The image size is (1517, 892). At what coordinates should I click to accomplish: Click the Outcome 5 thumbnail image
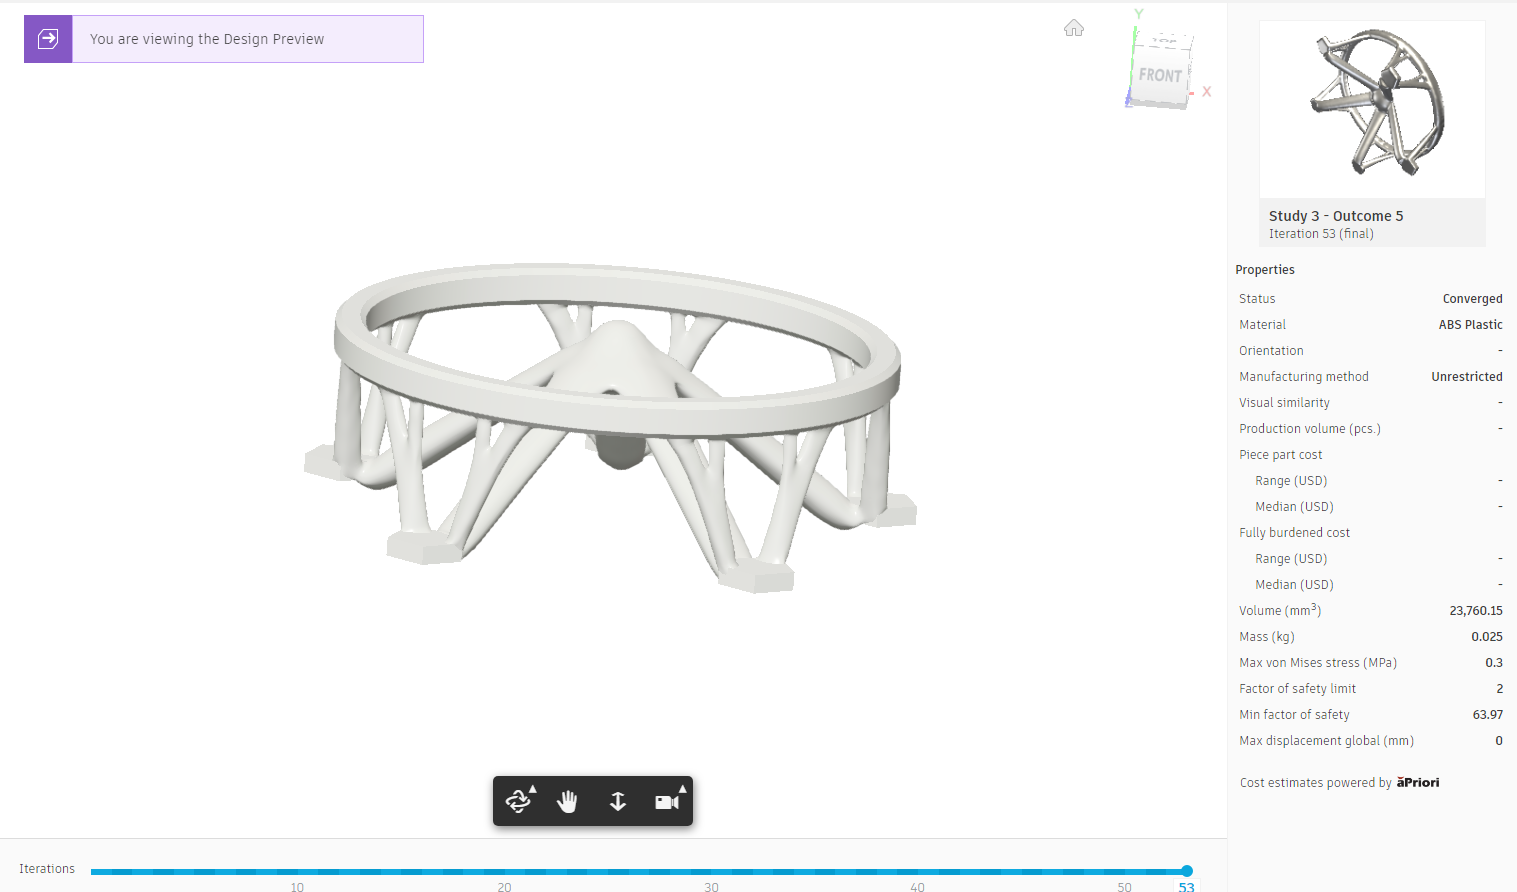coord(1372,109)
